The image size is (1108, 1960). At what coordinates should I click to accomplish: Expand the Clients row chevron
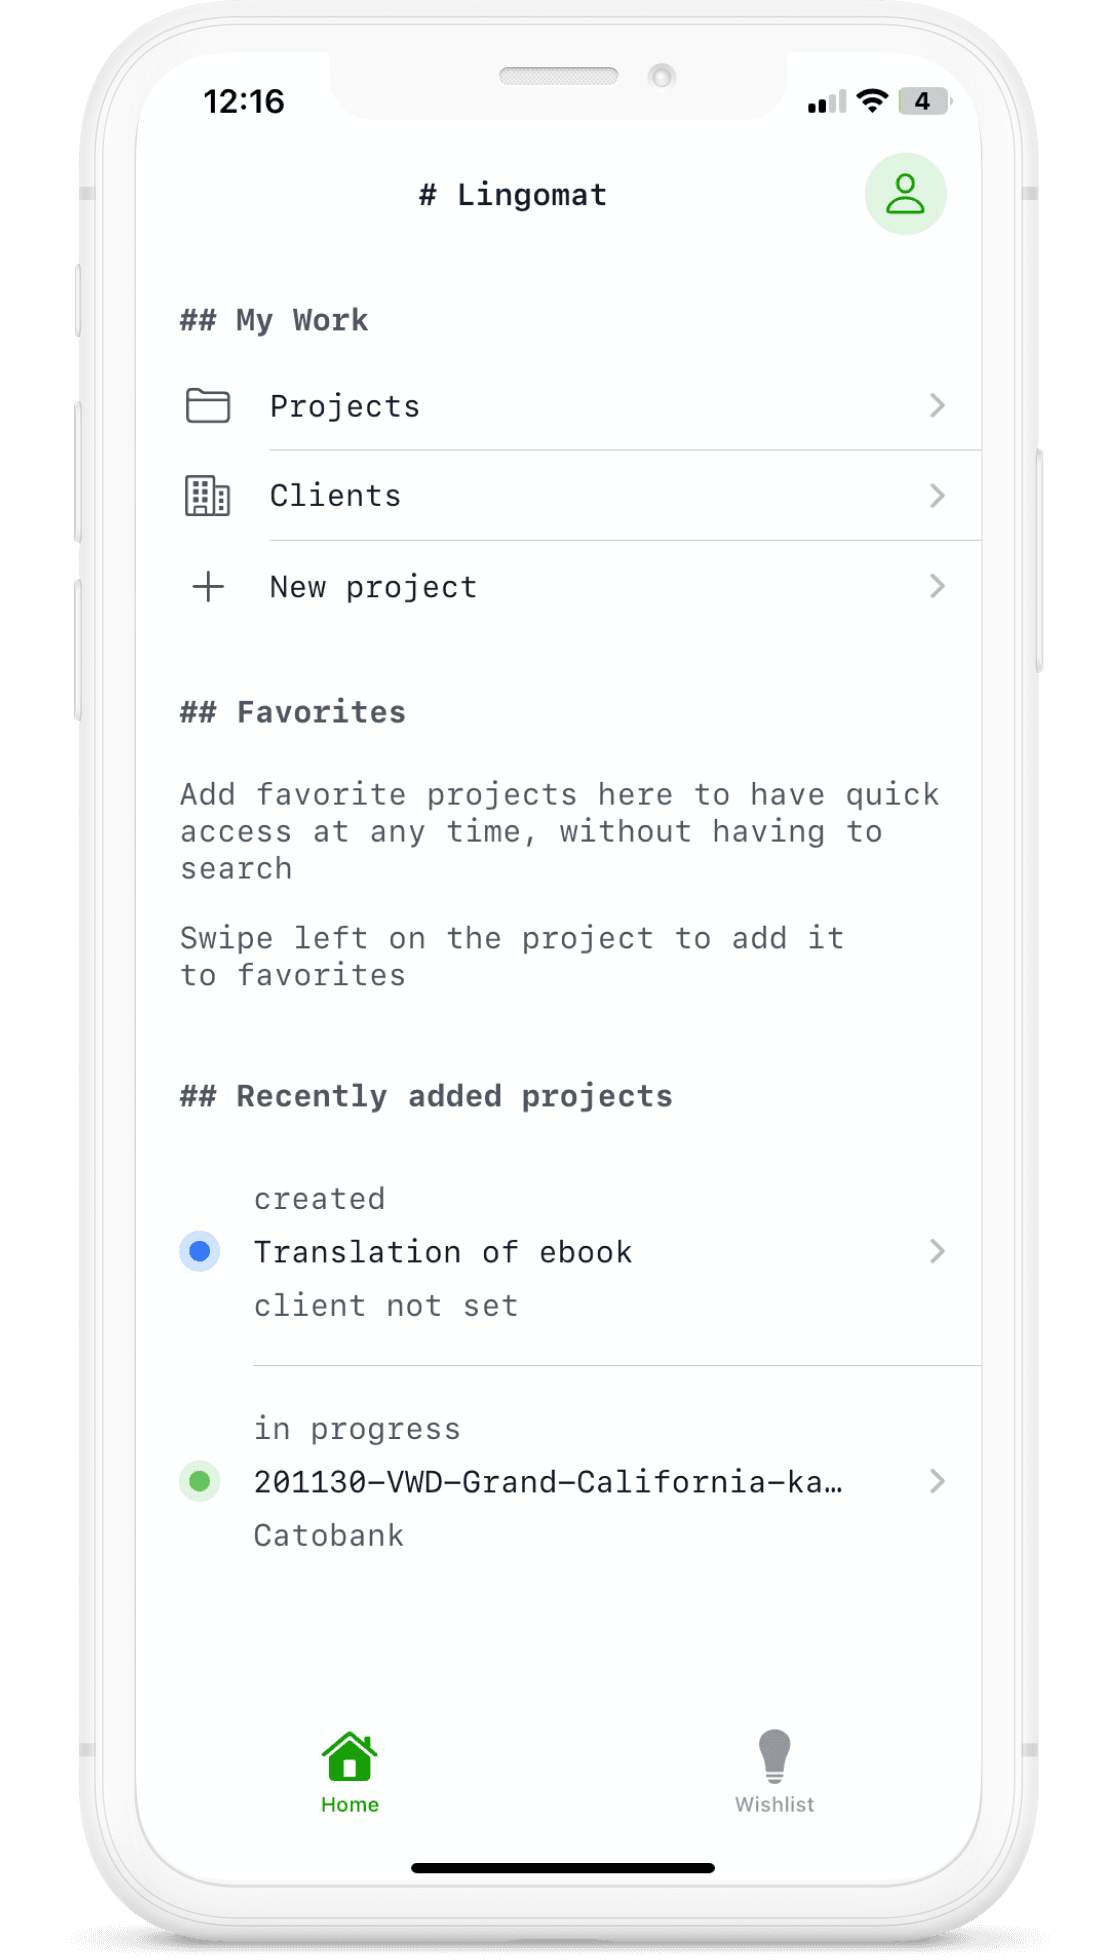(x=937, y=496)
